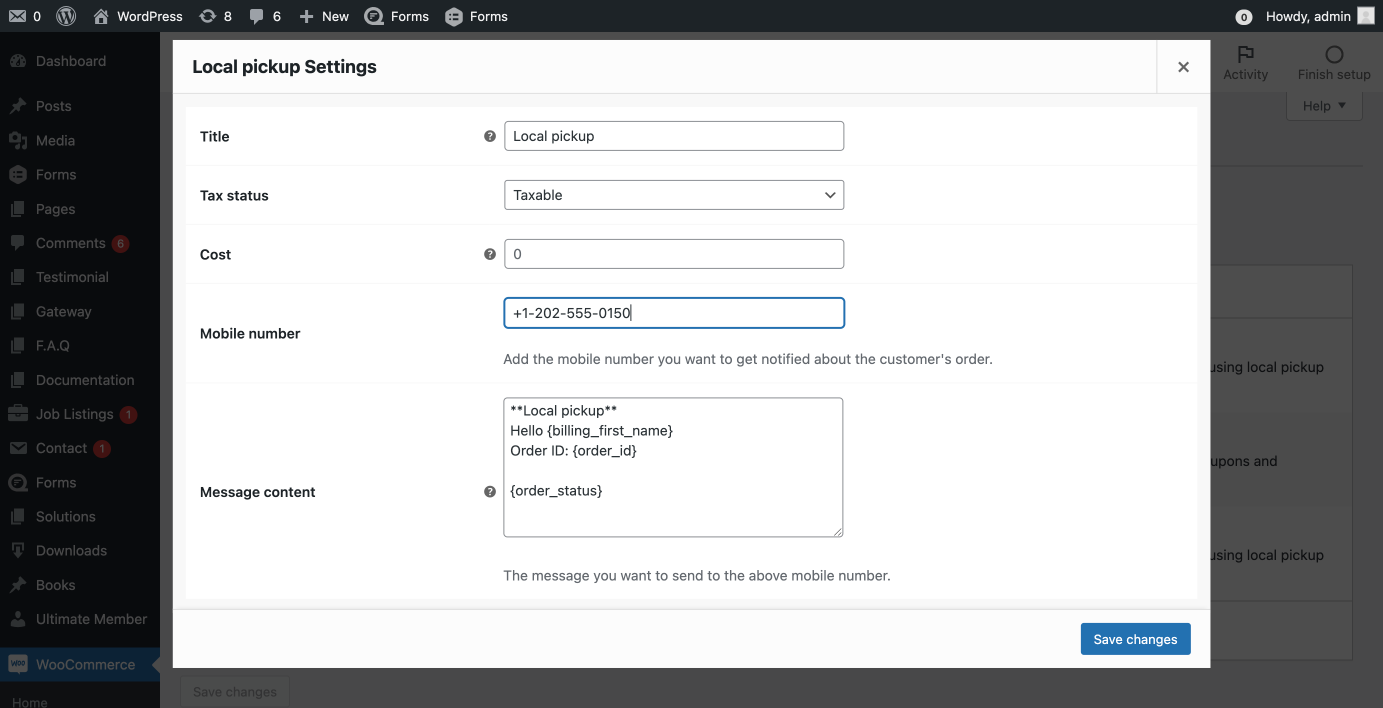Screen dimensions: 1383x708
Task: Open the WordPress site home link
Action: pos(137,16)
